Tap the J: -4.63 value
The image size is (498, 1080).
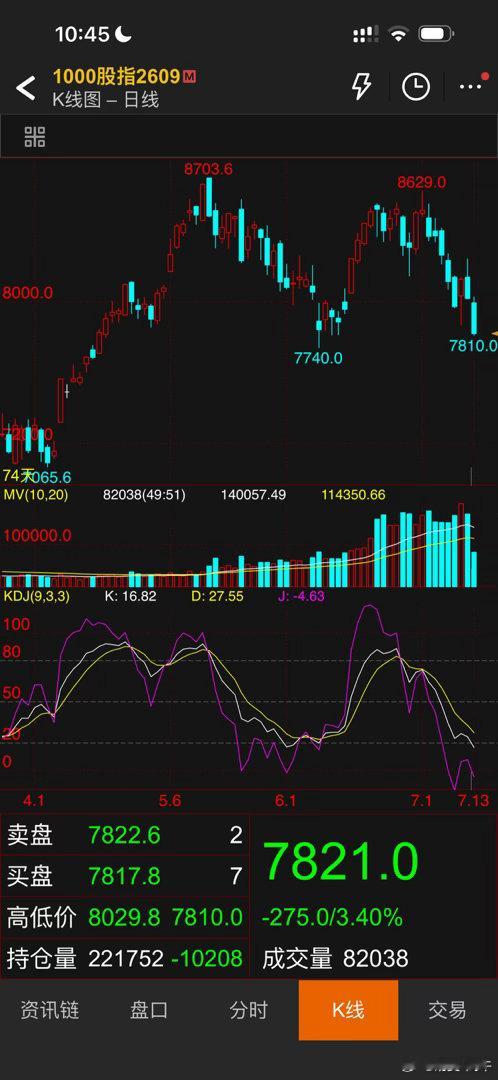click(301, 596)
